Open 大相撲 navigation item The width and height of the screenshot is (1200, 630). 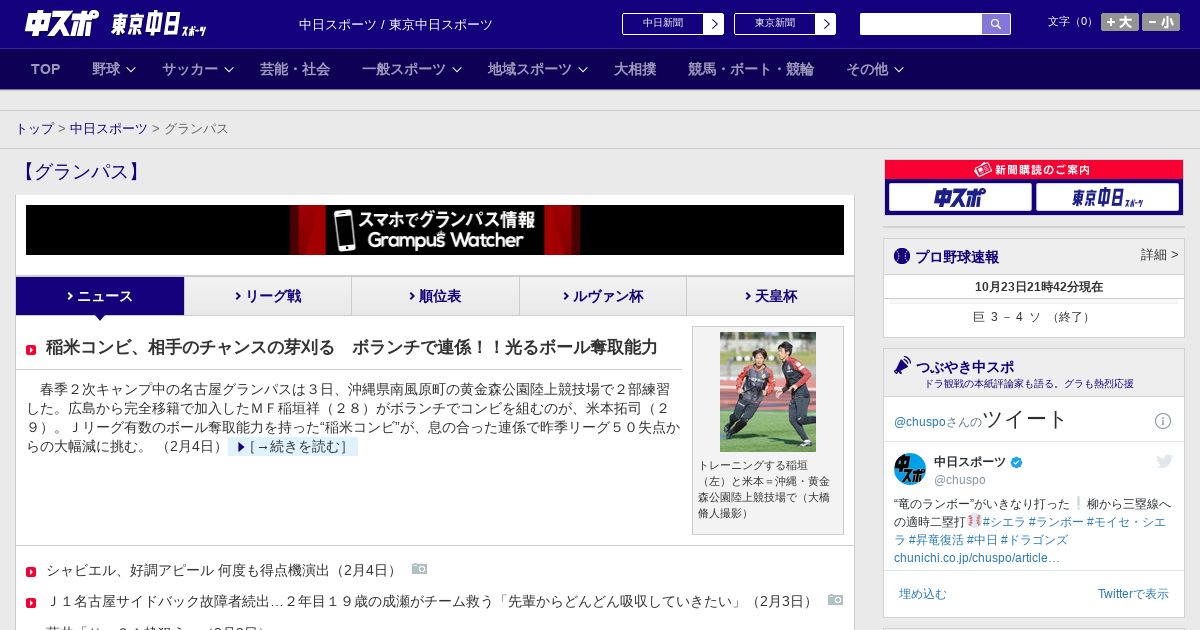(x=635, y=69)
